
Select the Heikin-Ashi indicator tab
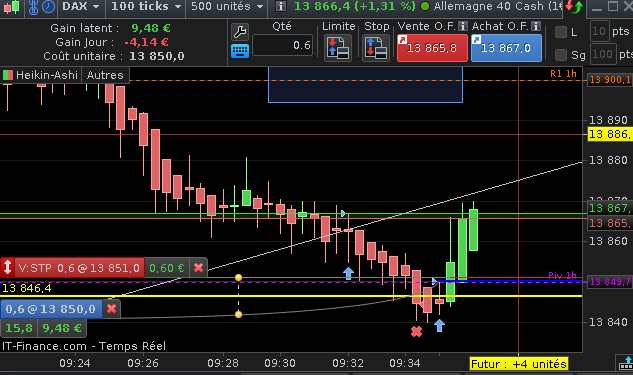[x=41, y=75]
